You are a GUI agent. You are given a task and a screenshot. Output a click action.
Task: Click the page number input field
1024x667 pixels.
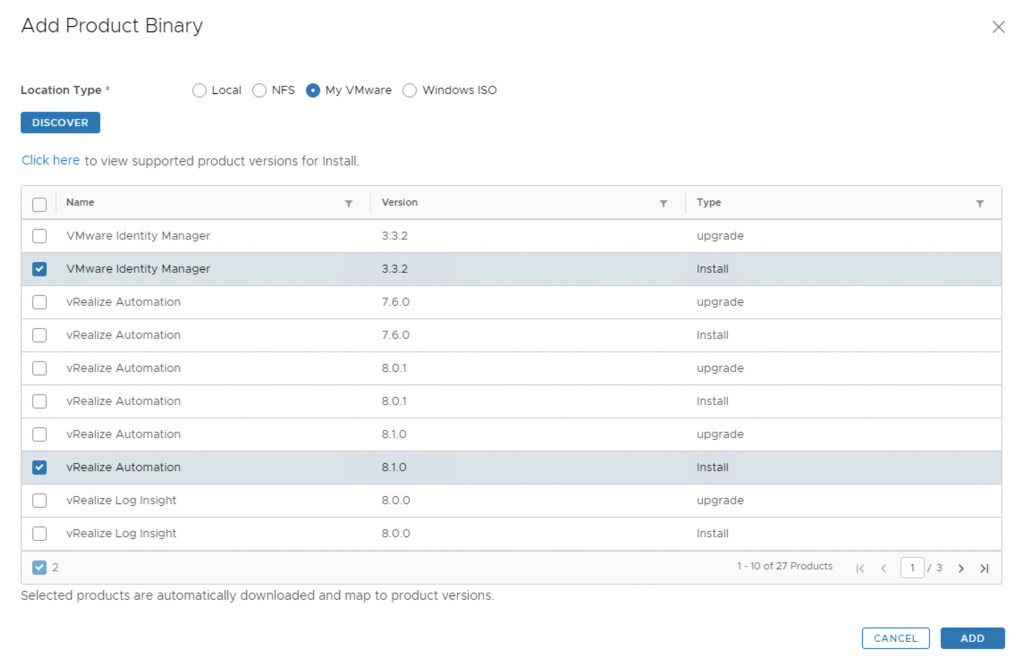[x=911, y=568]
